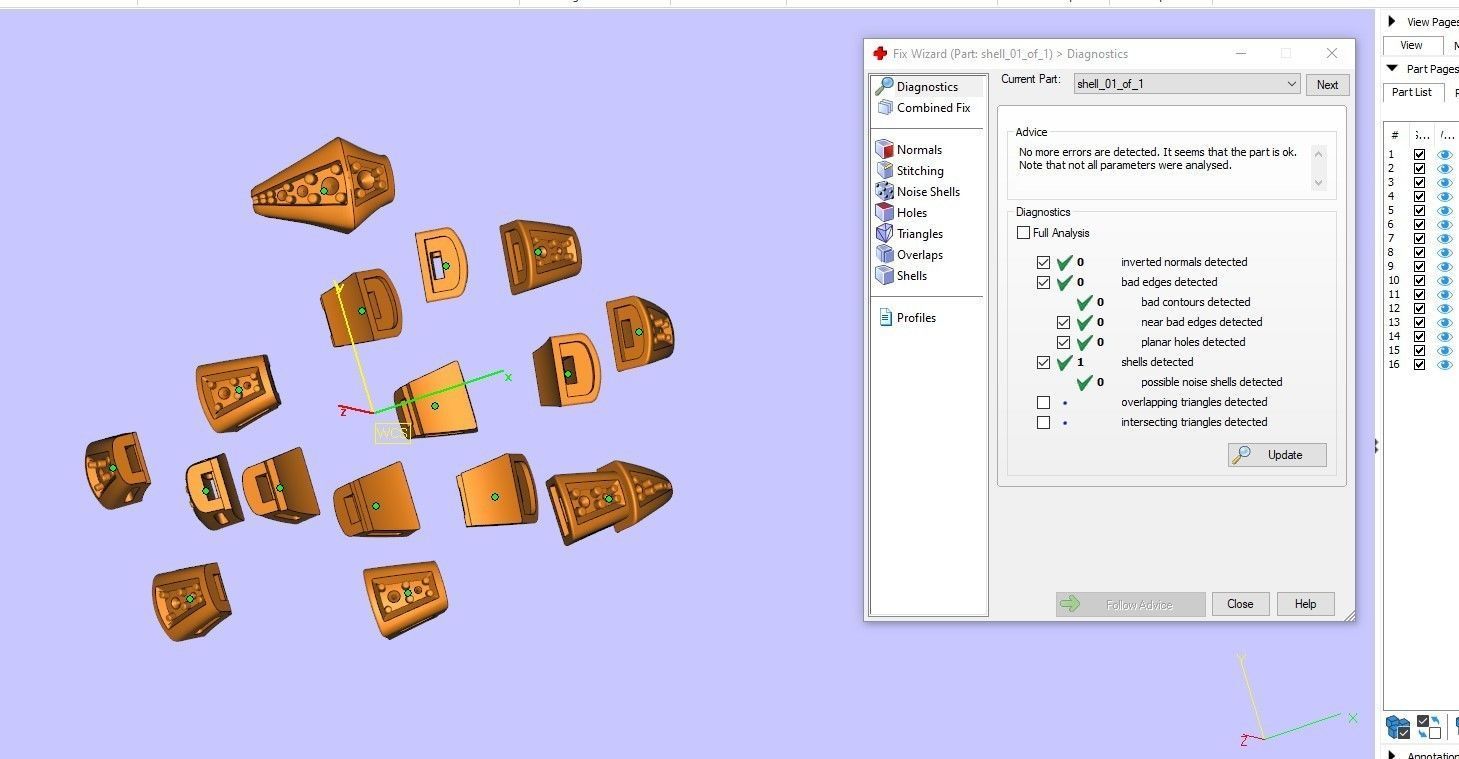Click Close in the Fix Wizard

(1240, 604)
